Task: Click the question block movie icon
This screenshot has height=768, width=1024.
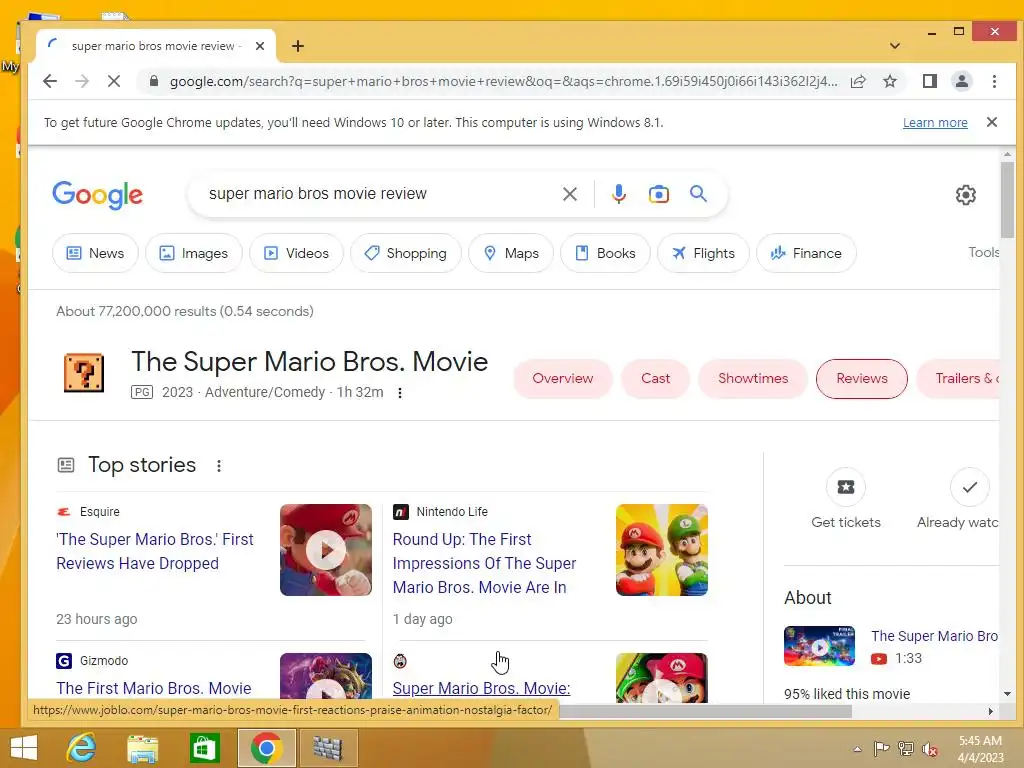Action: 84,372
